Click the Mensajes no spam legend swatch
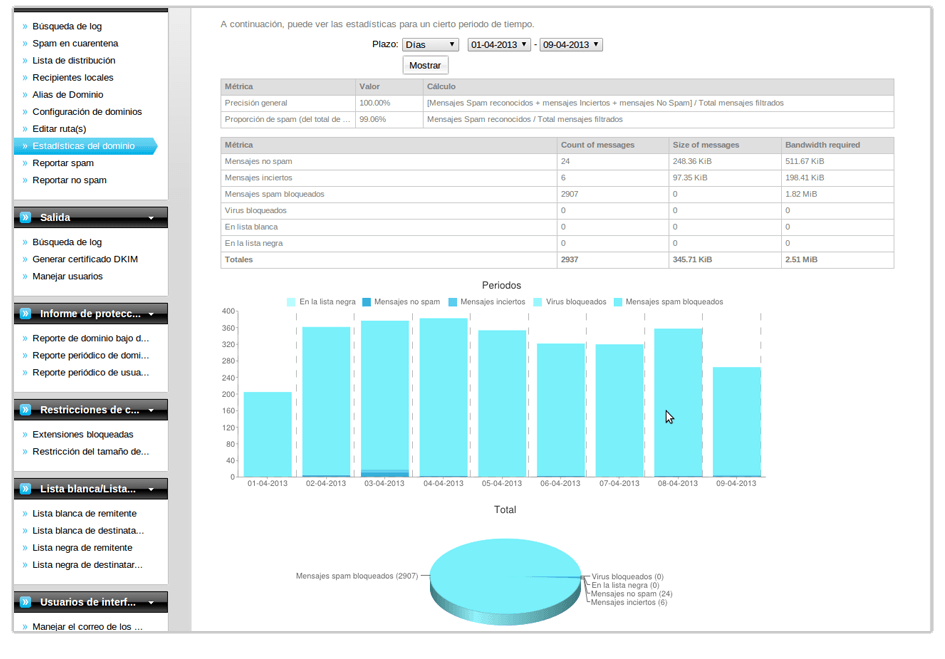Screen dimensions: 945x659 pos(366,302)
